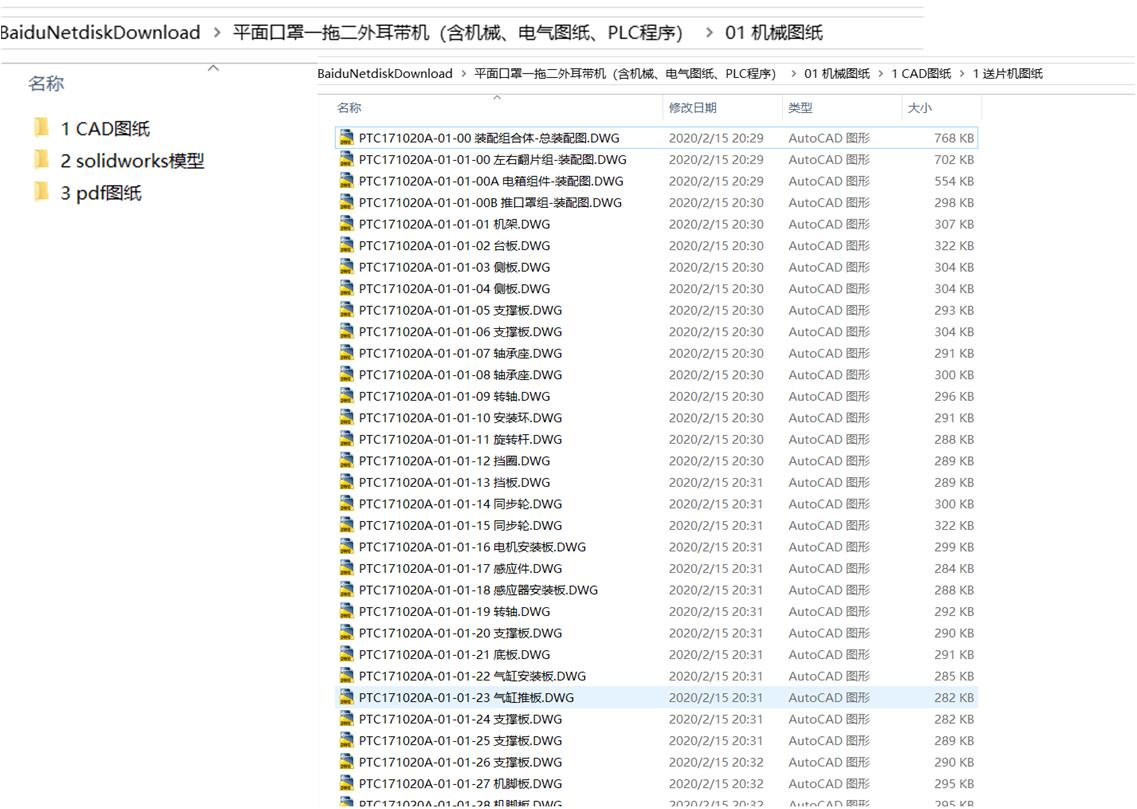Click the DWG icon for 01-01-01 机架 file
The height and width of the screenshot is (809, 1137).
tap(346, 224)
